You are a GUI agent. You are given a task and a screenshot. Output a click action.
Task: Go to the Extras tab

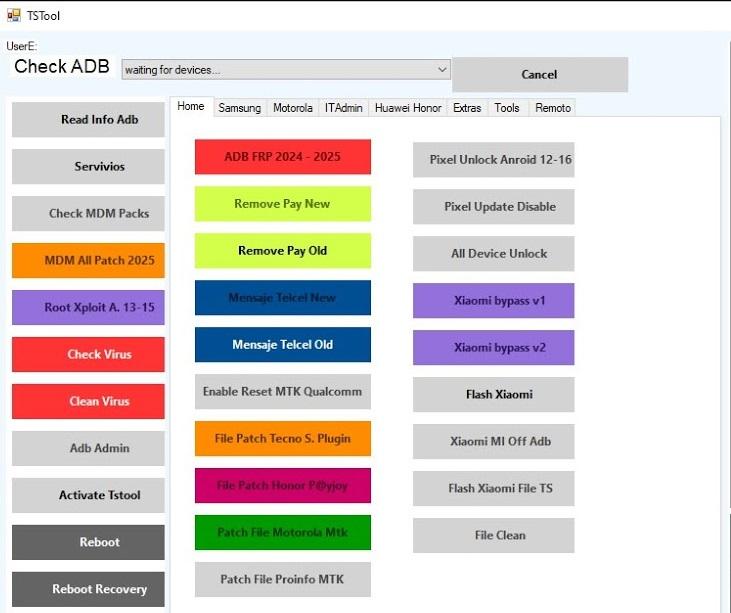[467, 108]
